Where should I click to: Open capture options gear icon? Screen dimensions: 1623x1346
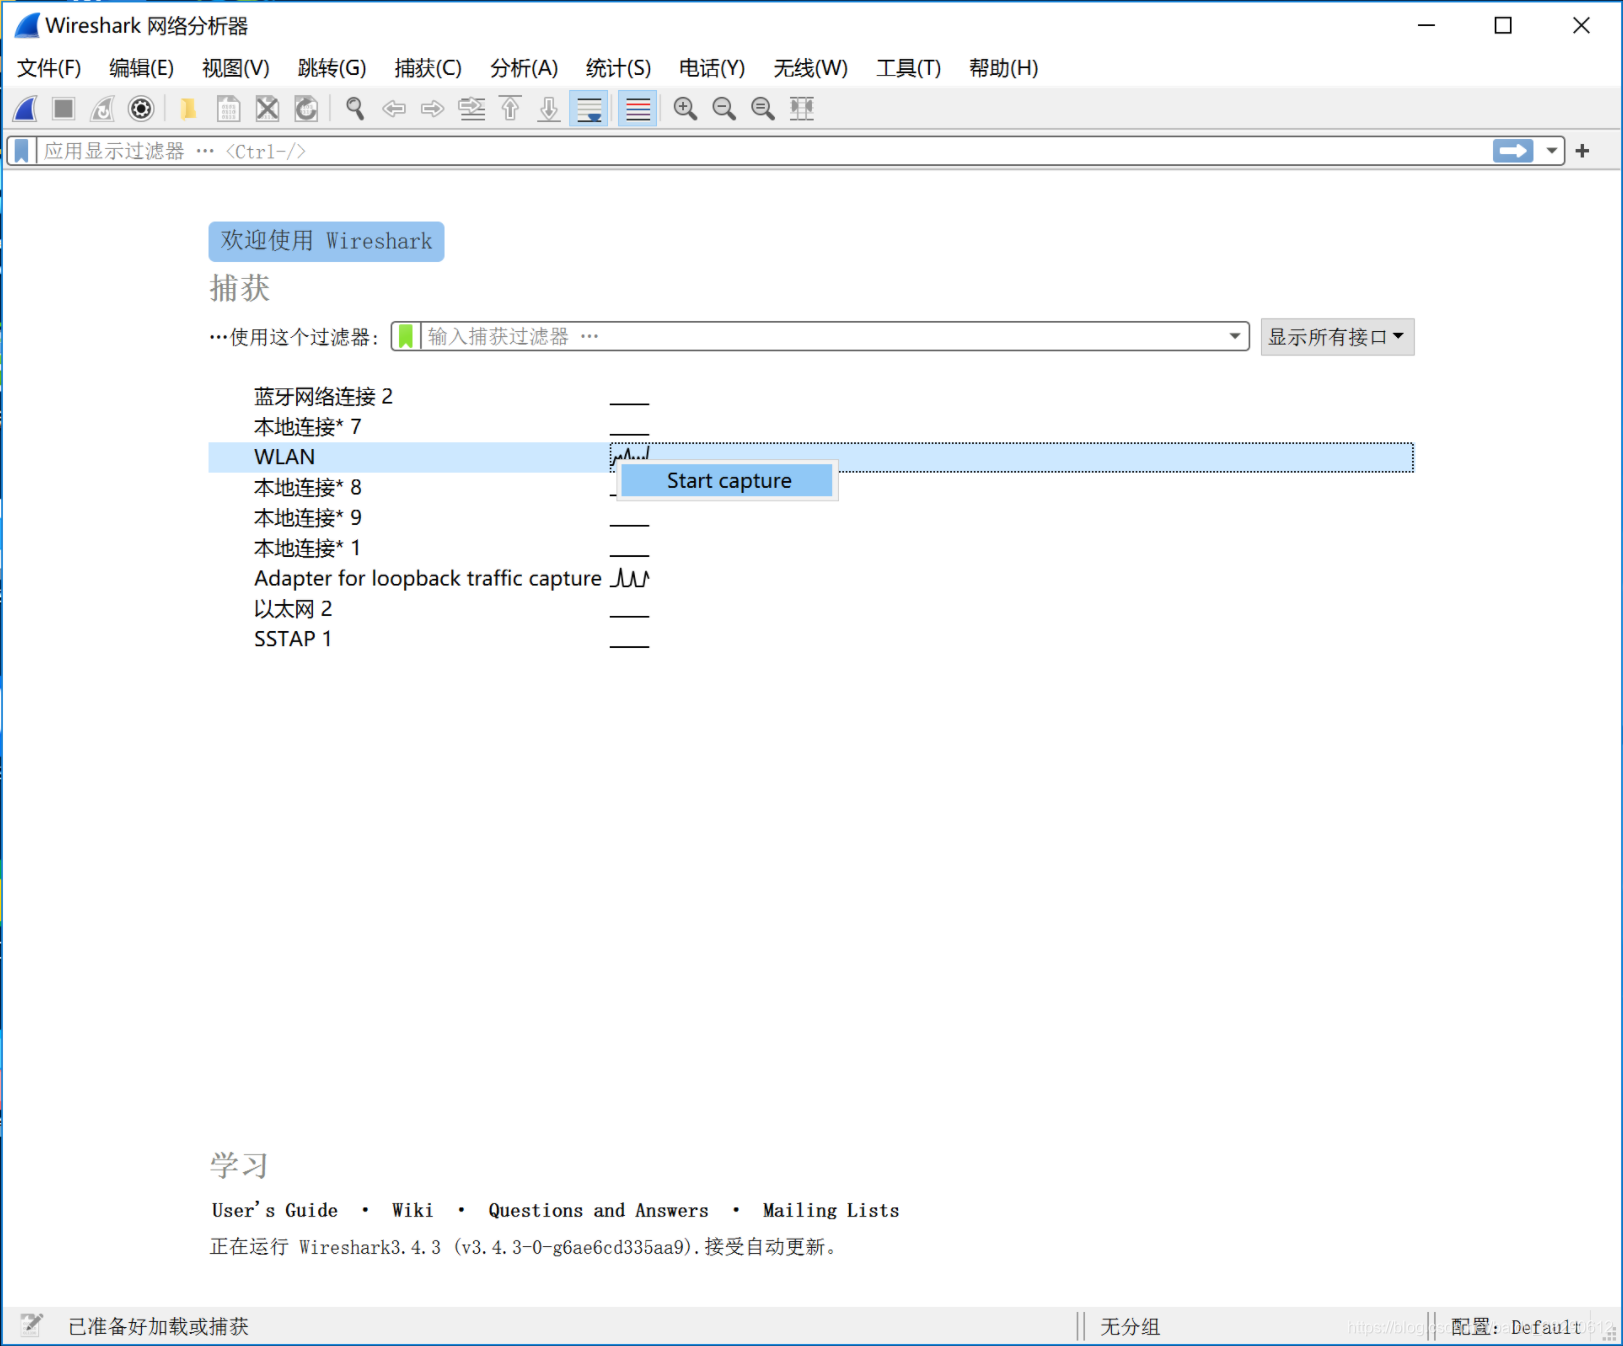click(x=141, y=109)
